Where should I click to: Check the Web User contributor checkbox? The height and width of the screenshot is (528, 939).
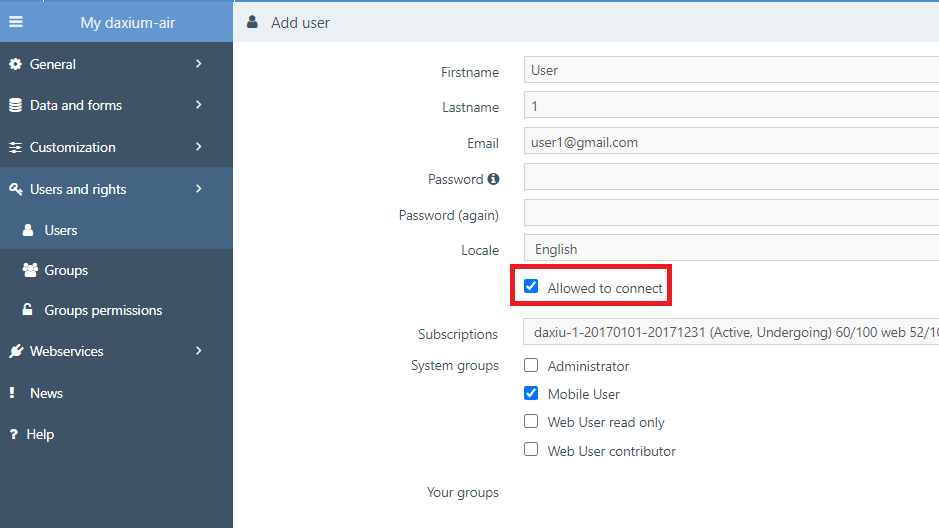pos(531,450)
